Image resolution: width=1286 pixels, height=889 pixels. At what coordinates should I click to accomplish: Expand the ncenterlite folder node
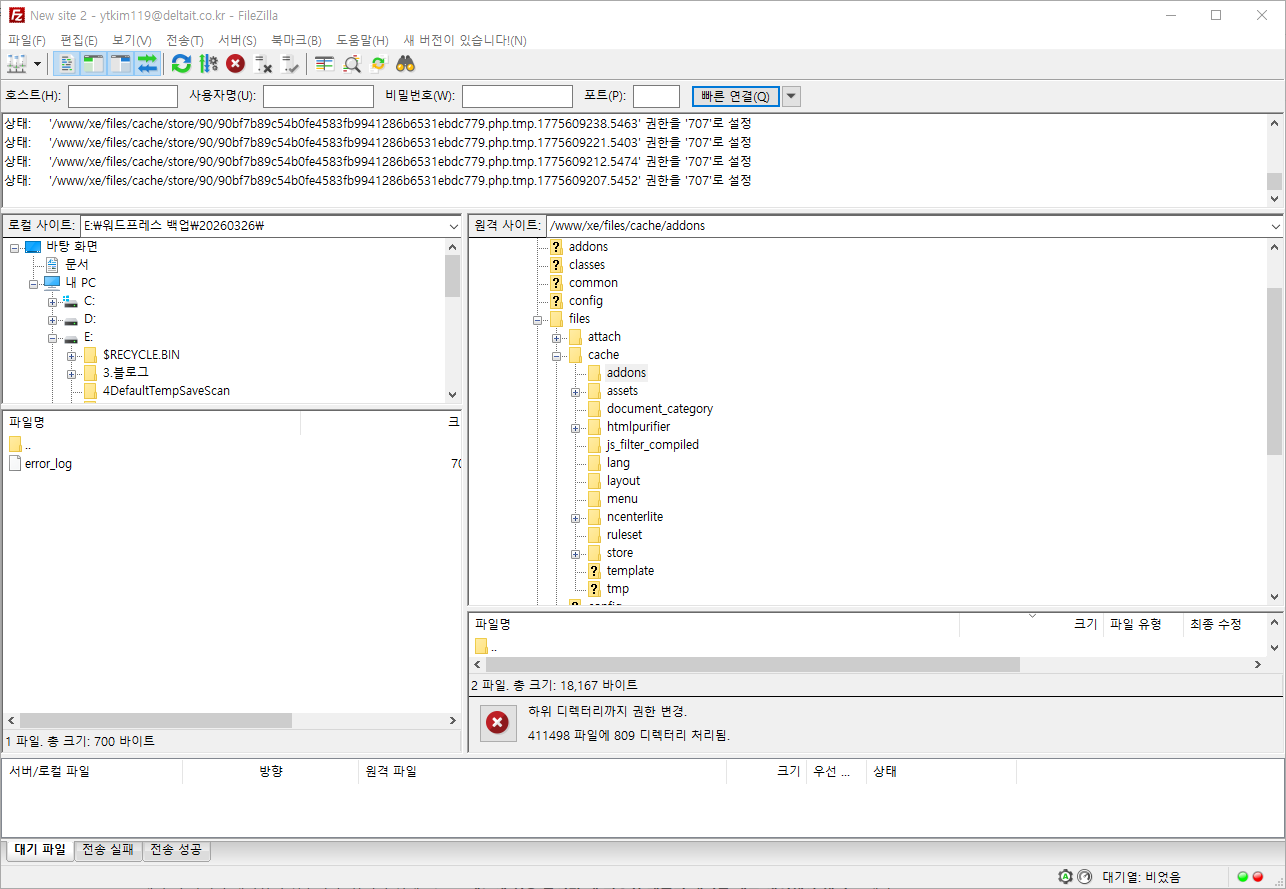(x=576, y=517)
